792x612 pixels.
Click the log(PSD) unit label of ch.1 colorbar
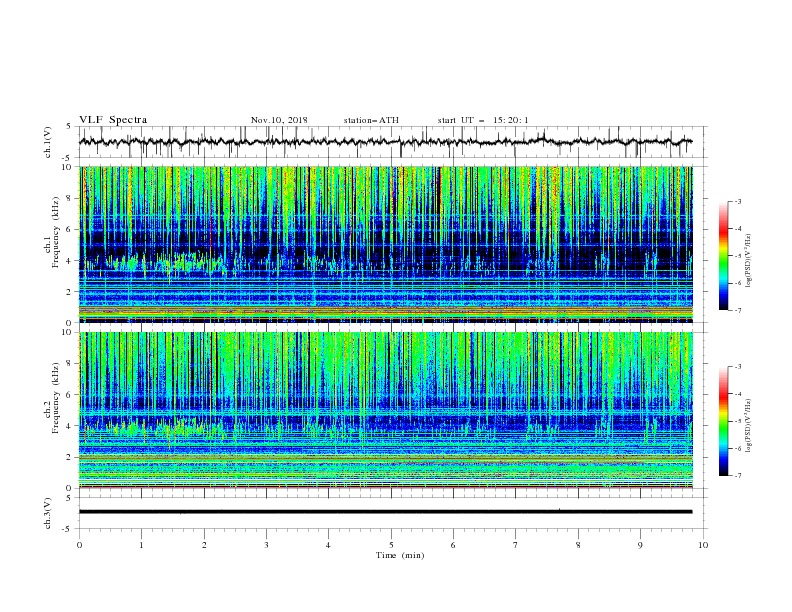[748, 261]
